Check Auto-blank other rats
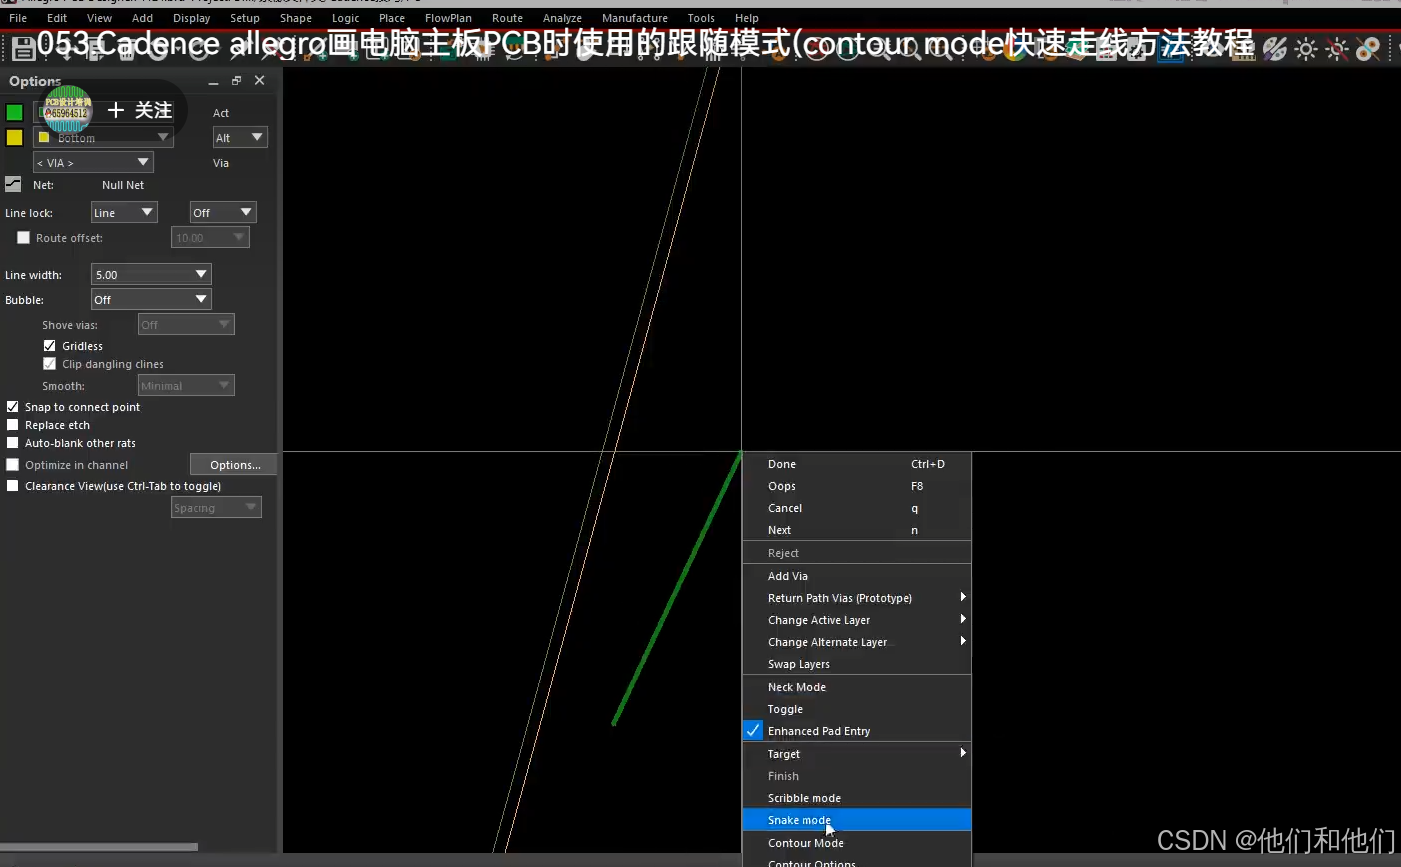Viewport: 1401px width, 867px height. click(x=13, y=443)
